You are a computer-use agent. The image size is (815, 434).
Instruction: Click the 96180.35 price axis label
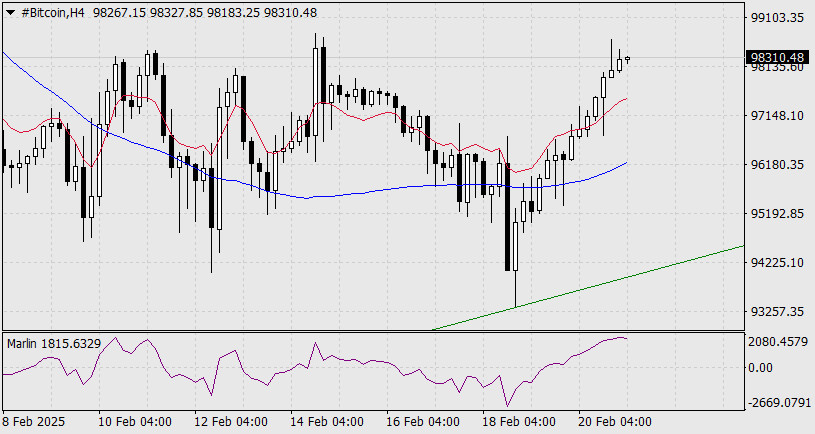(777, 165)
